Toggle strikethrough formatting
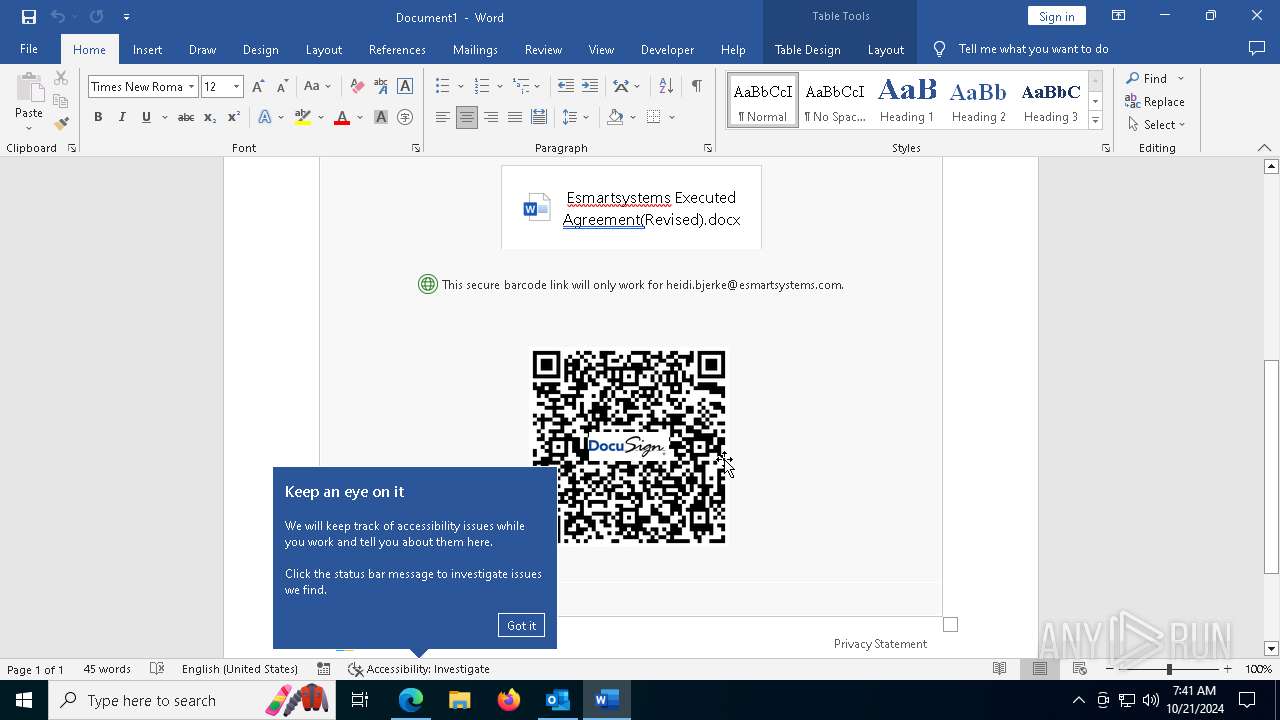 click(x=186, y=117)
